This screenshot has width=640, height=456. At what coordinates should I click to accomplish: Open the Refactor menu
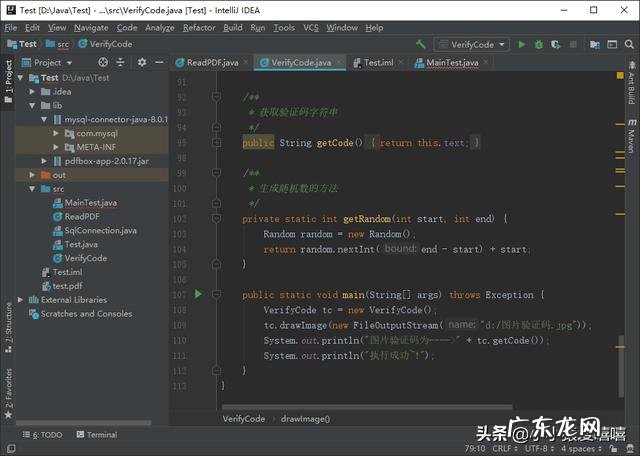click(199, 28)
